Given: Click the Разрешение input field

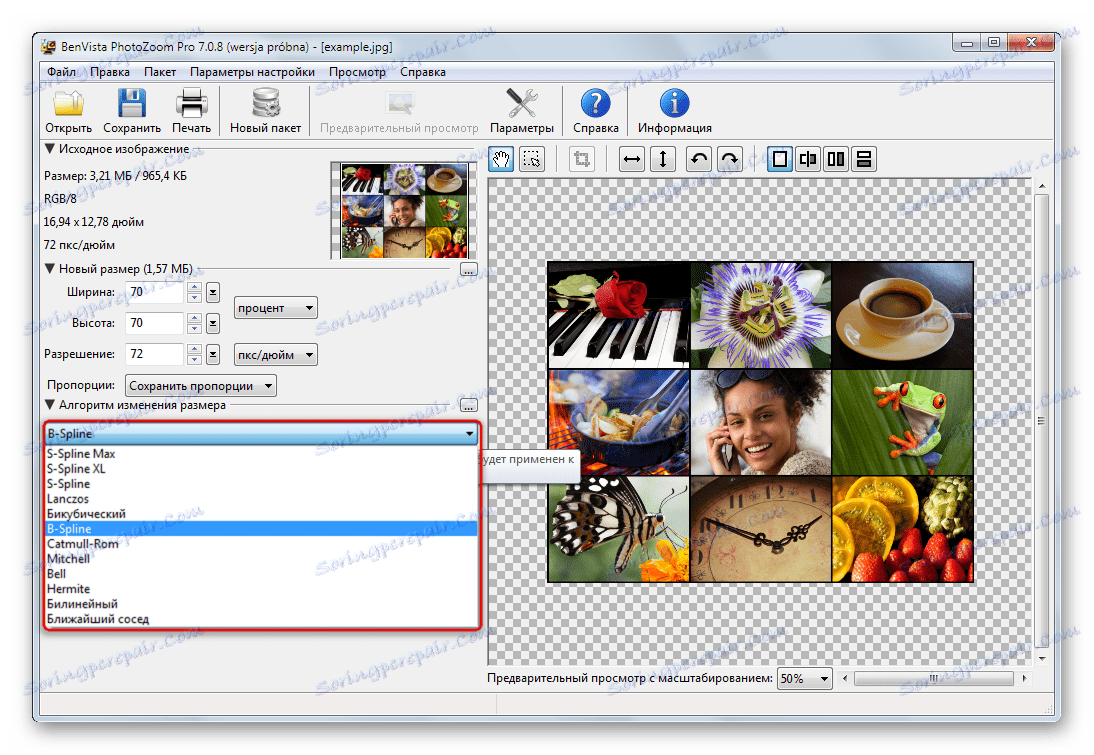Looking at the screenshot, I should (155, 354).
